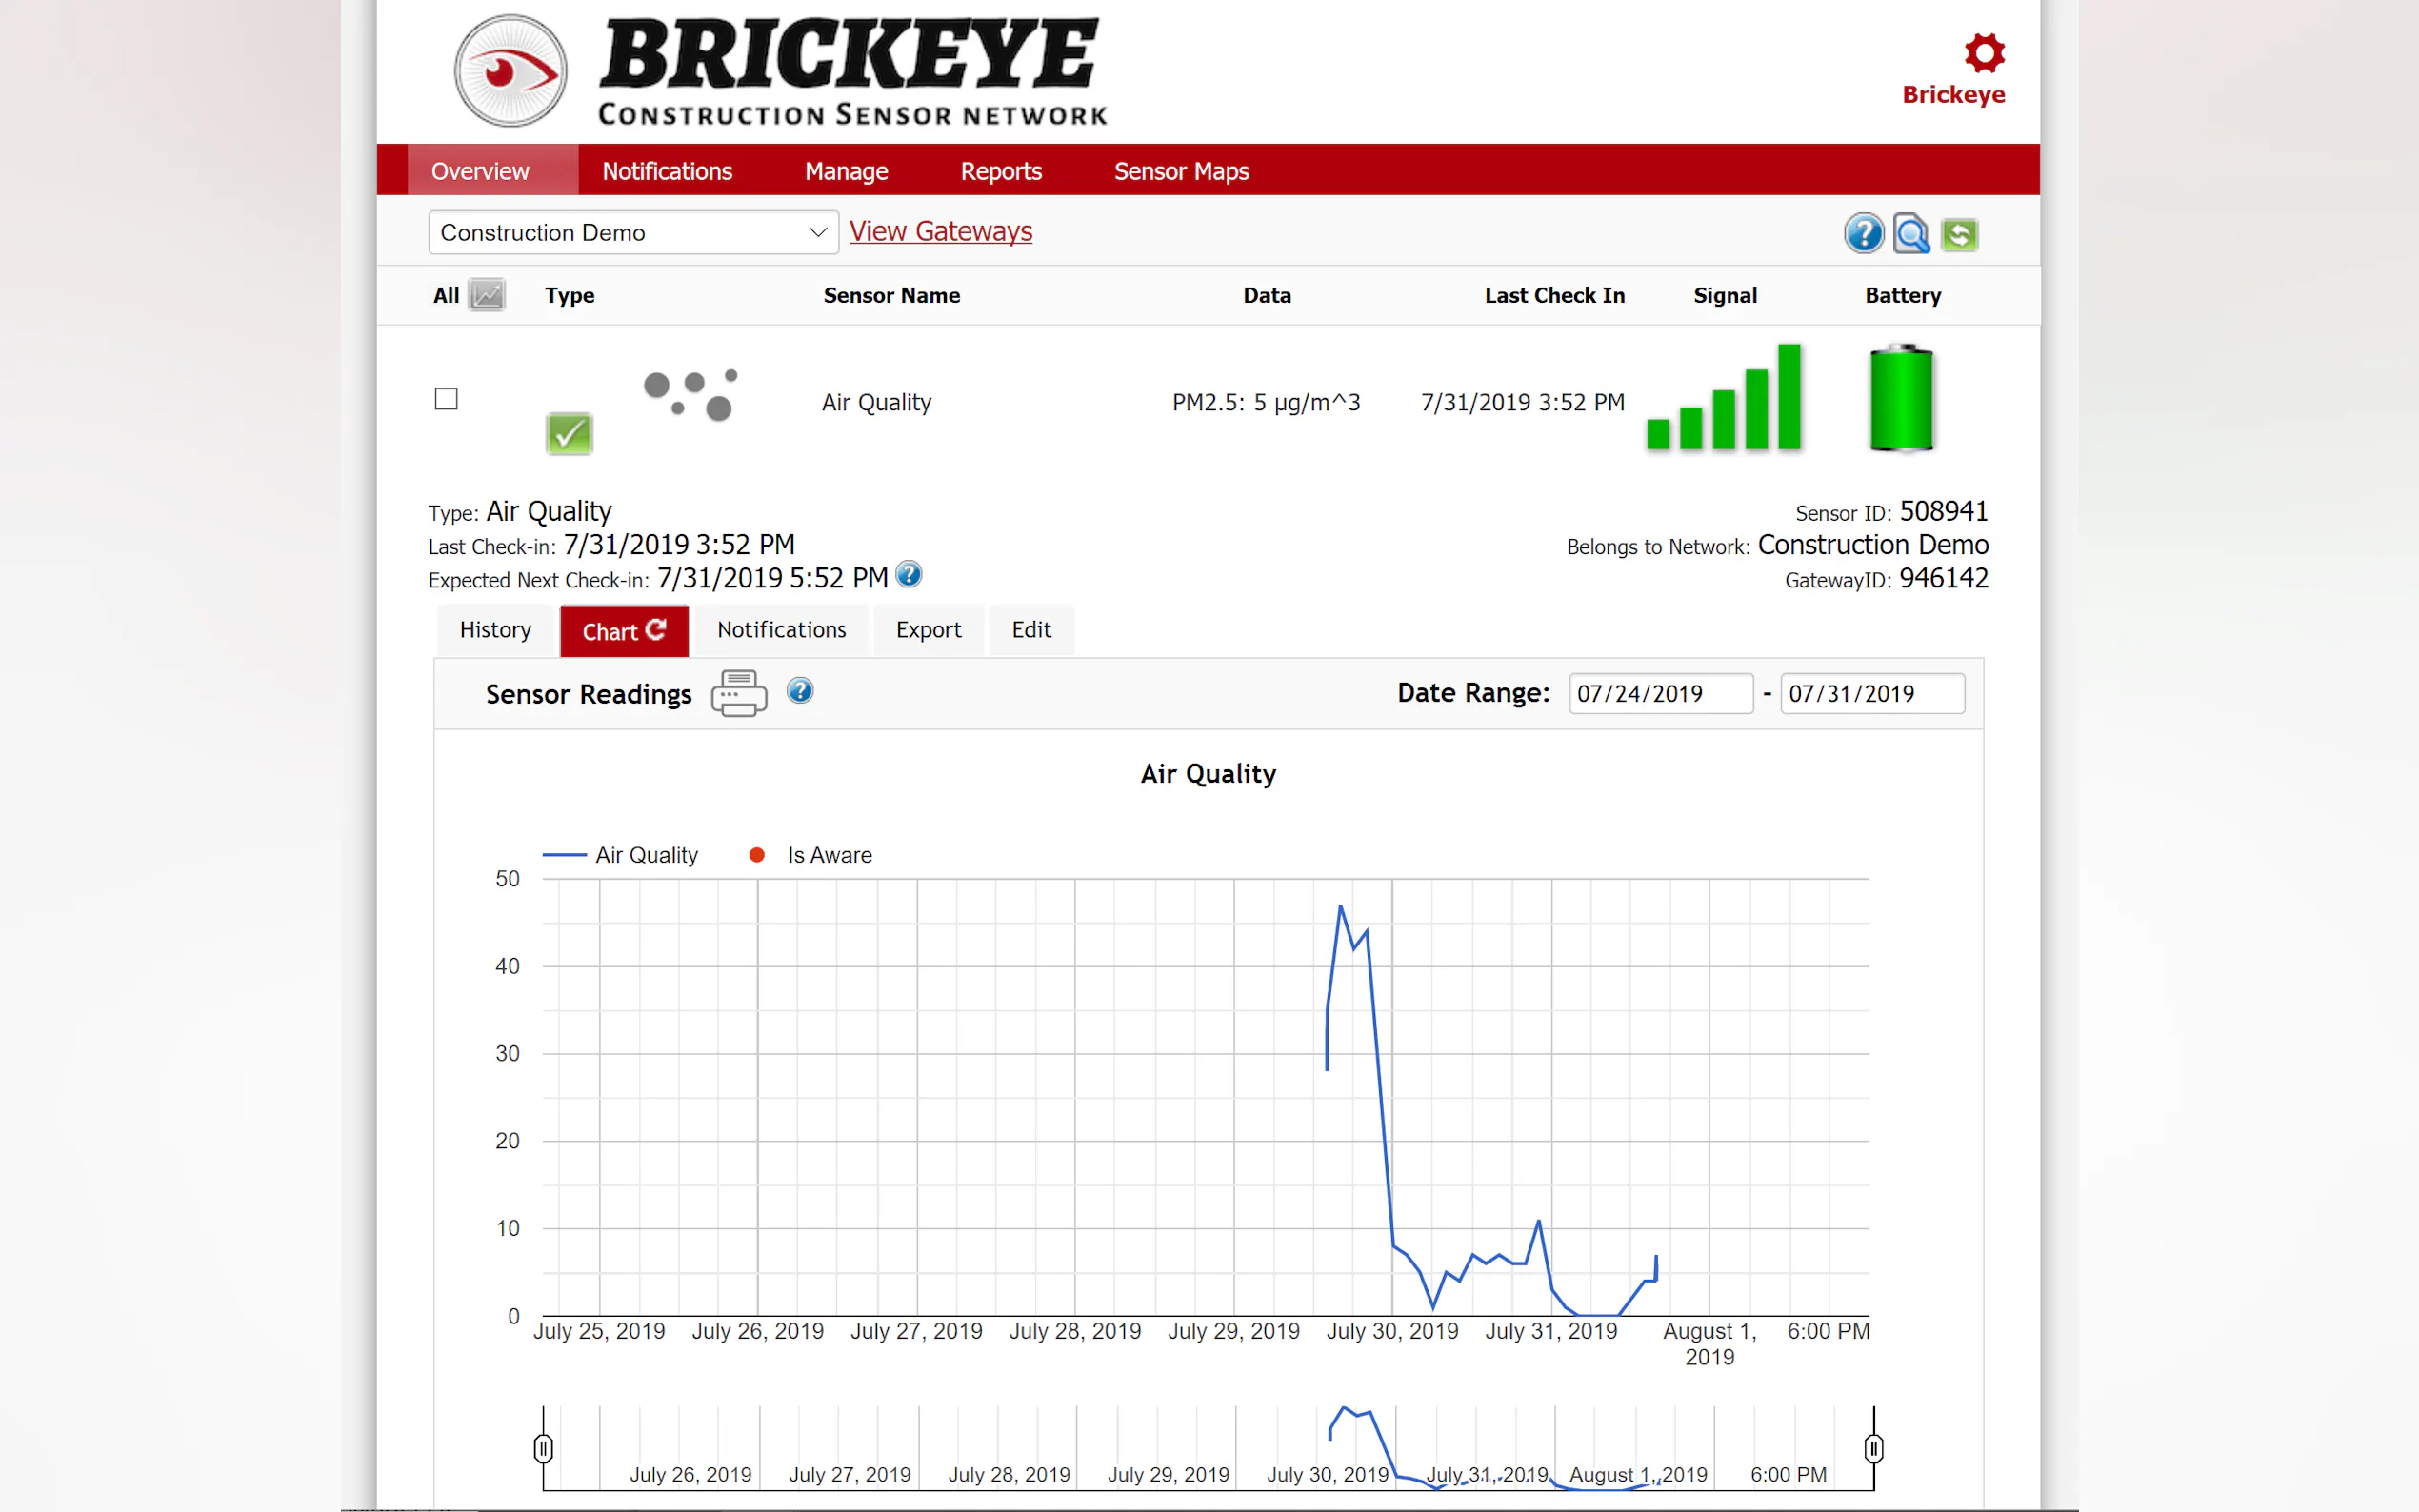This screenshot has width=2419, height=1512.
Task: Open the Reports menu item
Action: coord(1000,171)
